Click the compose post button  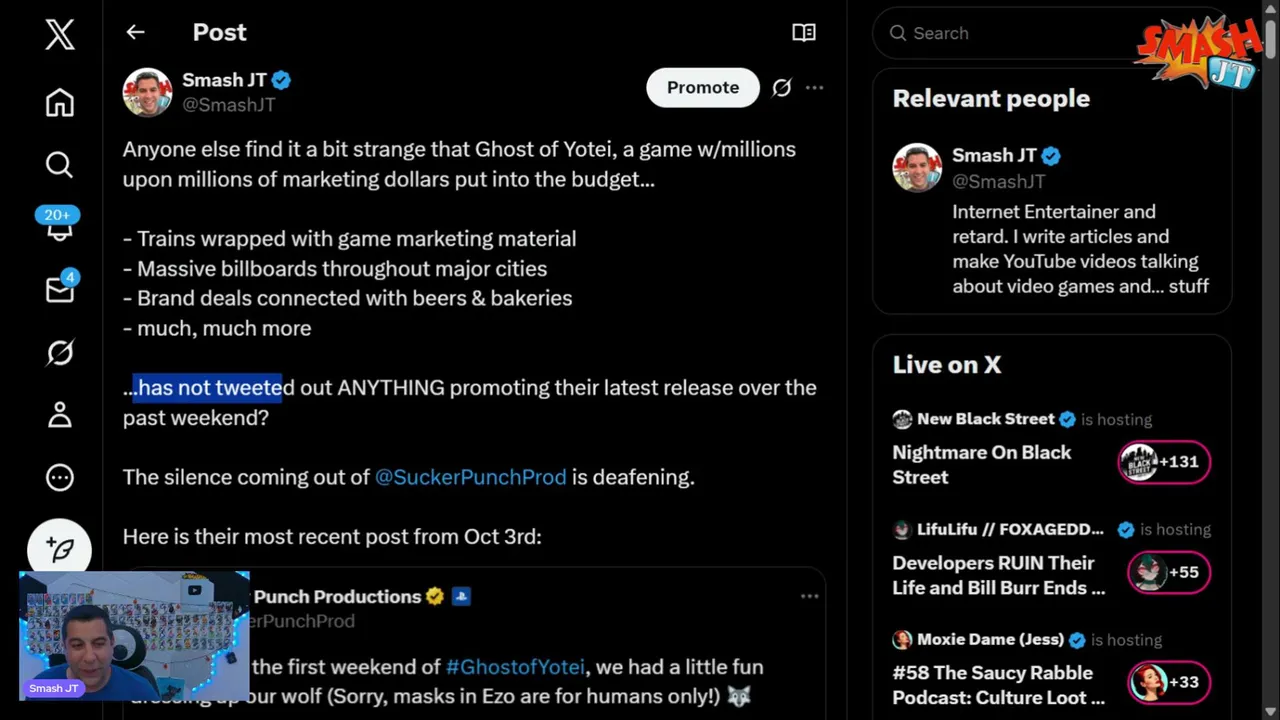click(x=60, y=549)
